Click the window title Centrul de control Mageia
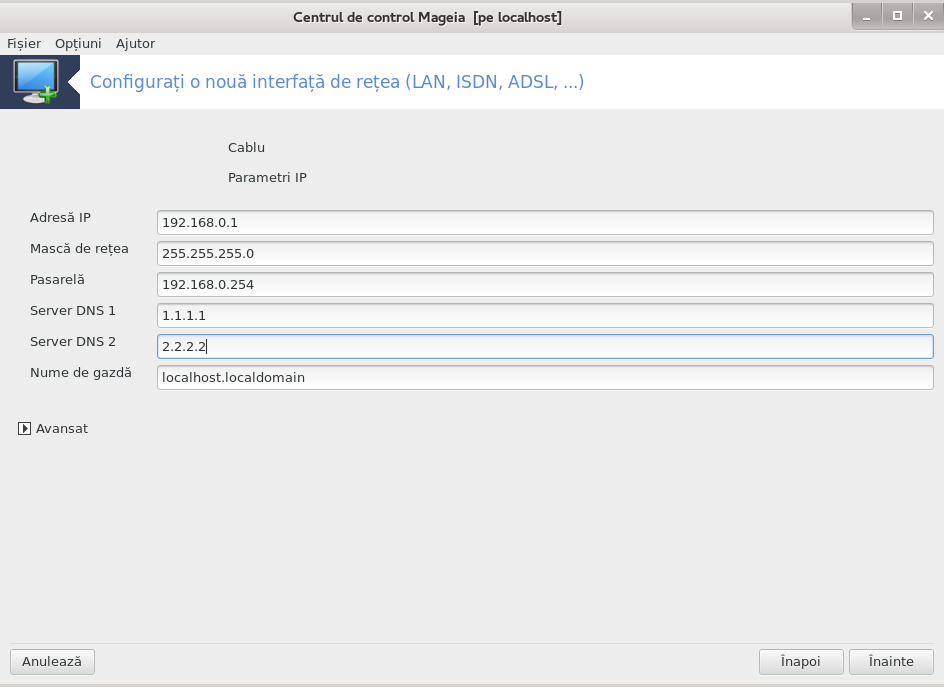 coord(427,17)
